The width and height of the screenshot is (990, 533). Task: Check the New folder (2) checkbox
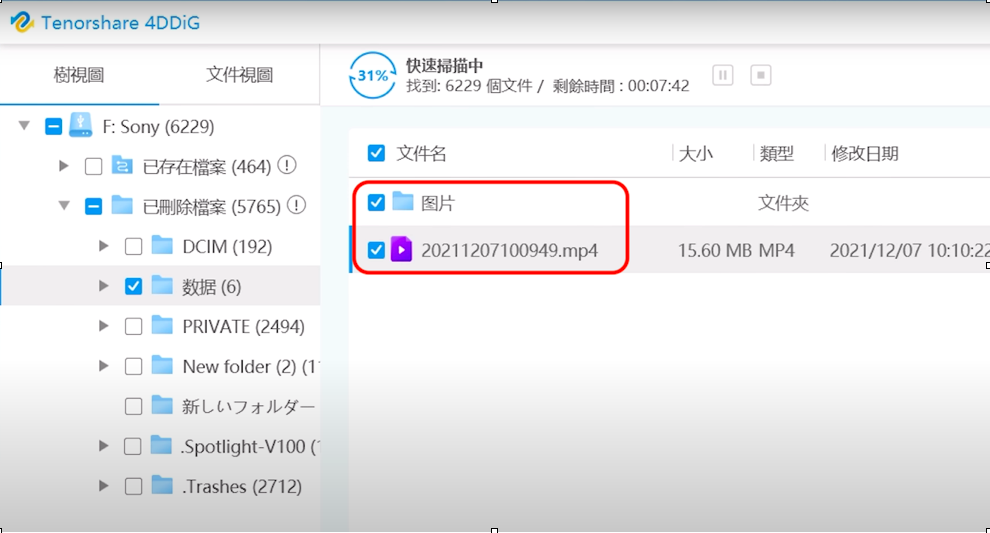(x=133, y=366)
